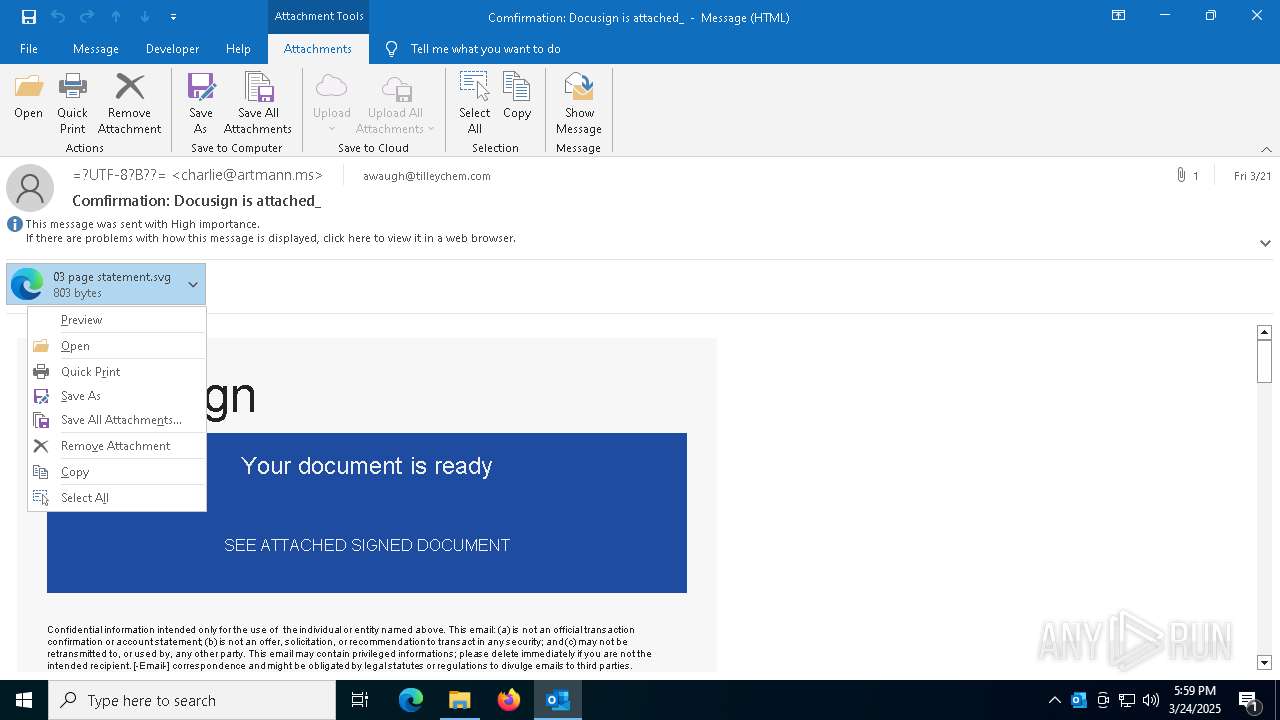This screenshot has height=720, width=1280.
Task: Toggle the attachment dropdown arrow
Action: pos(193,285)
